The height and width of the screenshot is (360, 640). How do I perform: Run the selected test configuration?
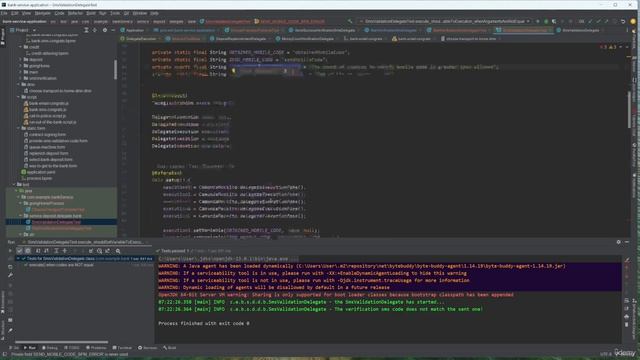tap(538, 21)
